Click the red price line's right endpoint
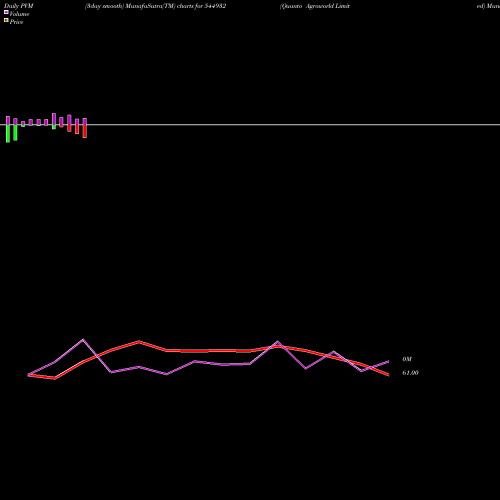The image size is (500, 500). 388,375
